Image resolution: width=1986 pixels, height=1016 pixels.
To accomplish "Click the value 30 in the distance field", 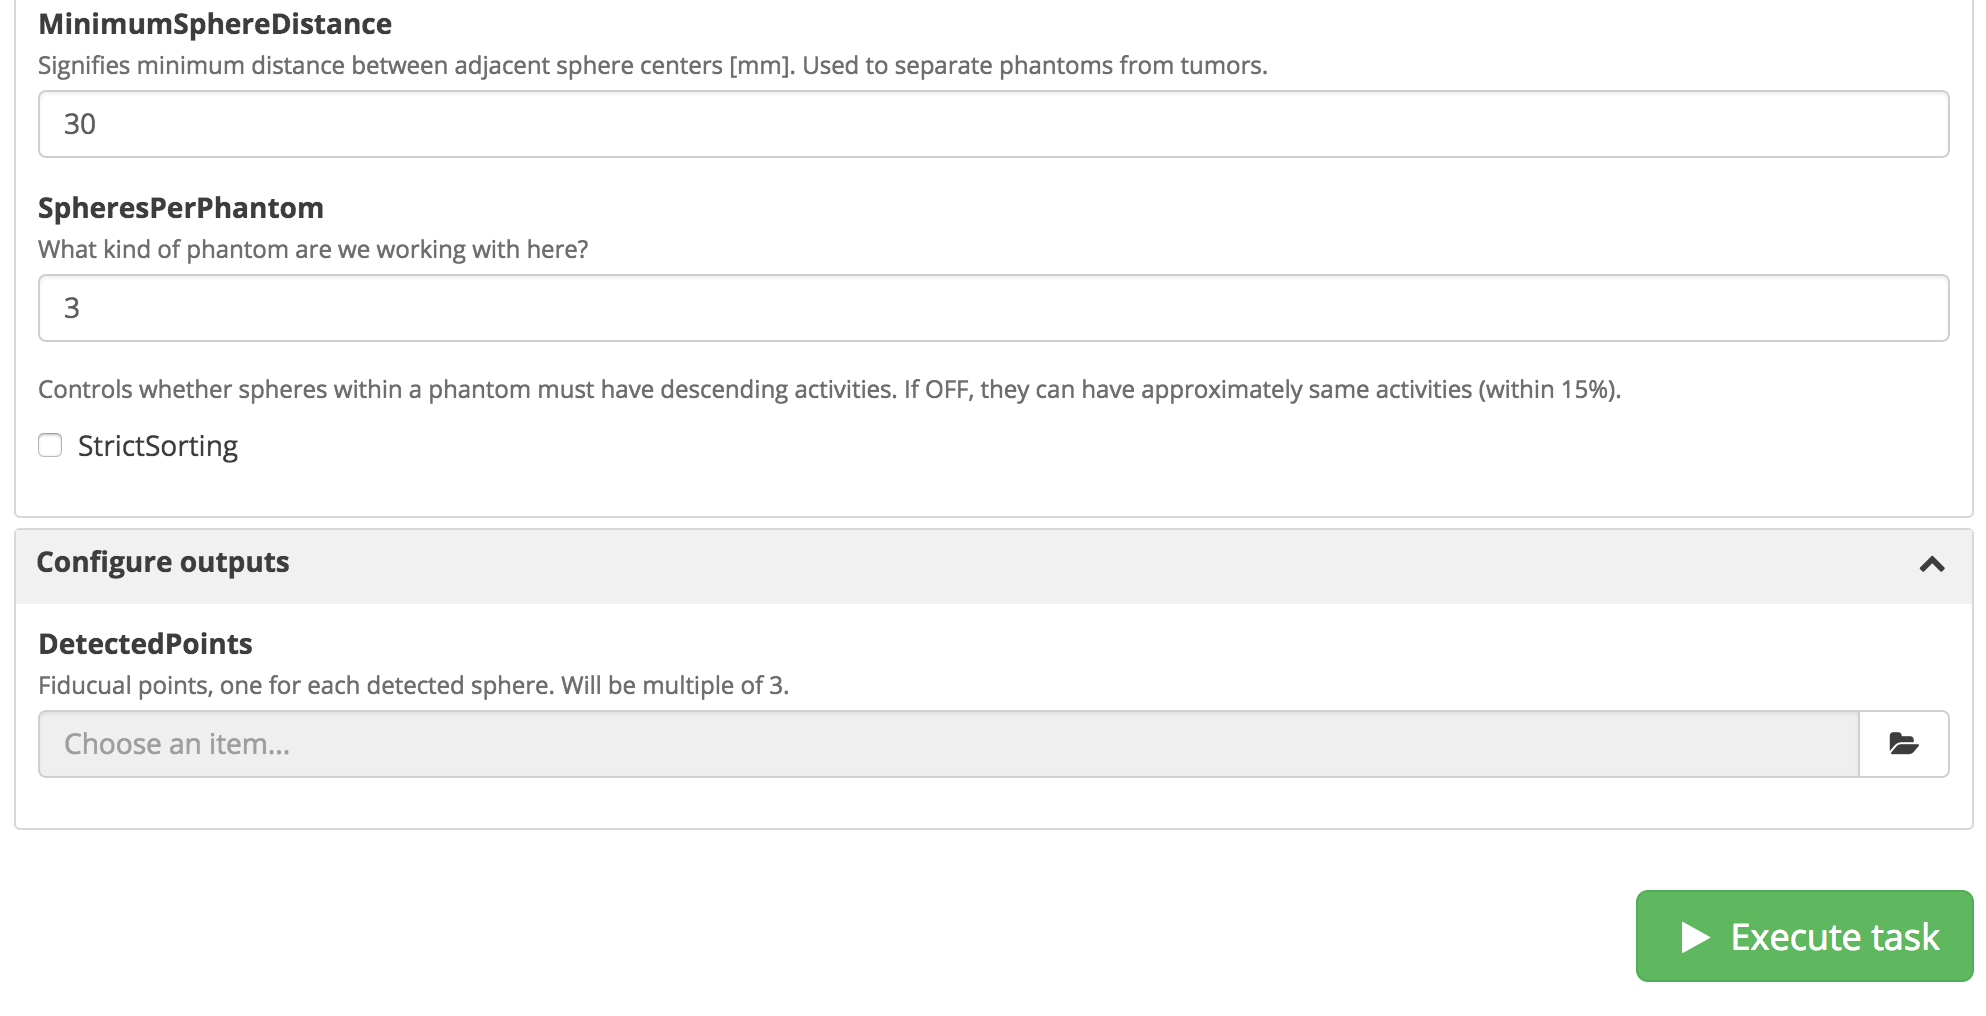I will (x=80, y=124).
